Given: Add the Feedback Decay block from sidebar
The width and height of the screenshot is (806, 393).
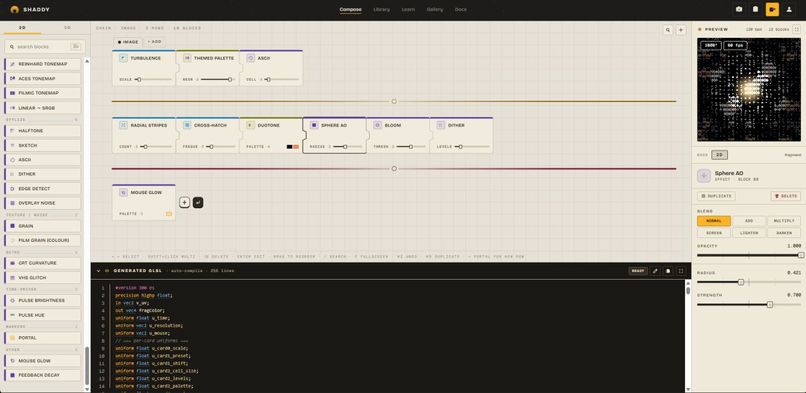Looking at the screenshot, I should click(43, 376).
